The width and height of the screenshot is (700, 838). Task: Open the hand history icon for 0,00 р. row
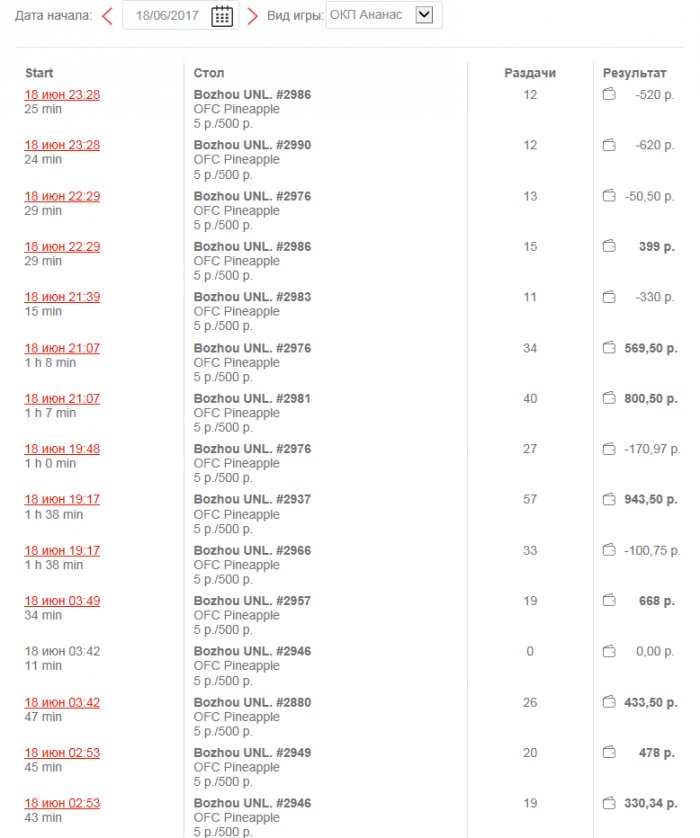pyautogui.click(x=609, y=651)
